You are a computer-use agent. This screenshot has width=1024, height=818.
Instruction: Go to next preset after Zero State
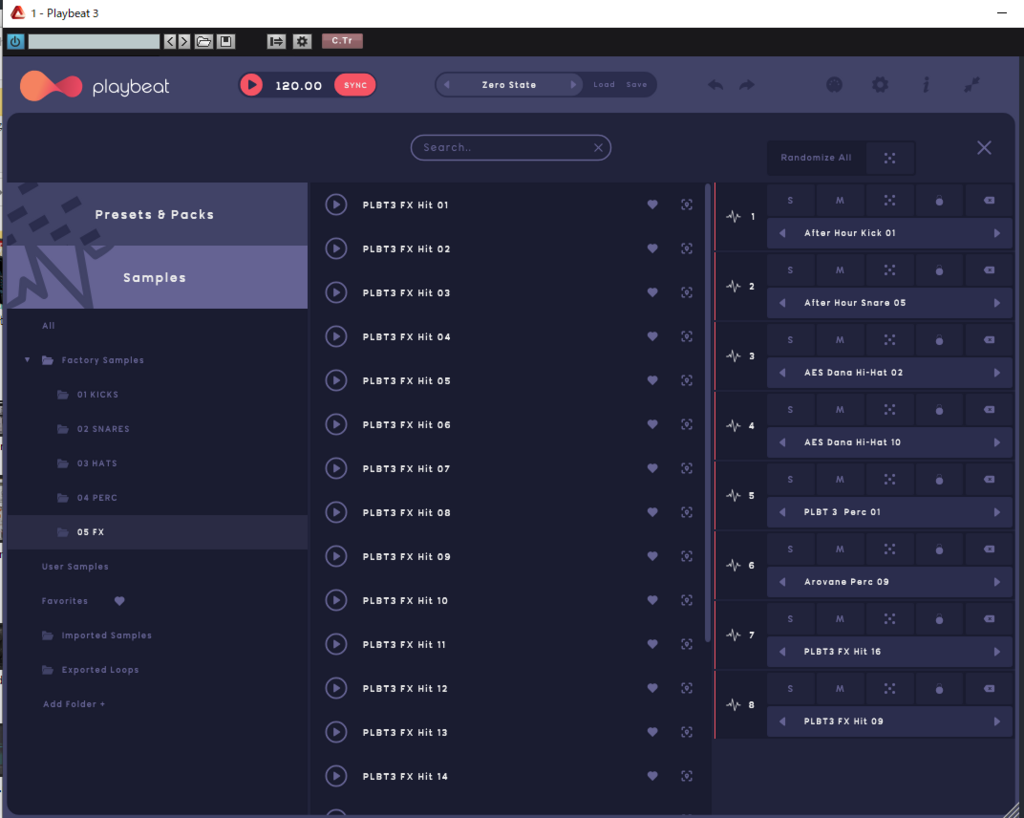pyautogui.click(x=573, y=85)
